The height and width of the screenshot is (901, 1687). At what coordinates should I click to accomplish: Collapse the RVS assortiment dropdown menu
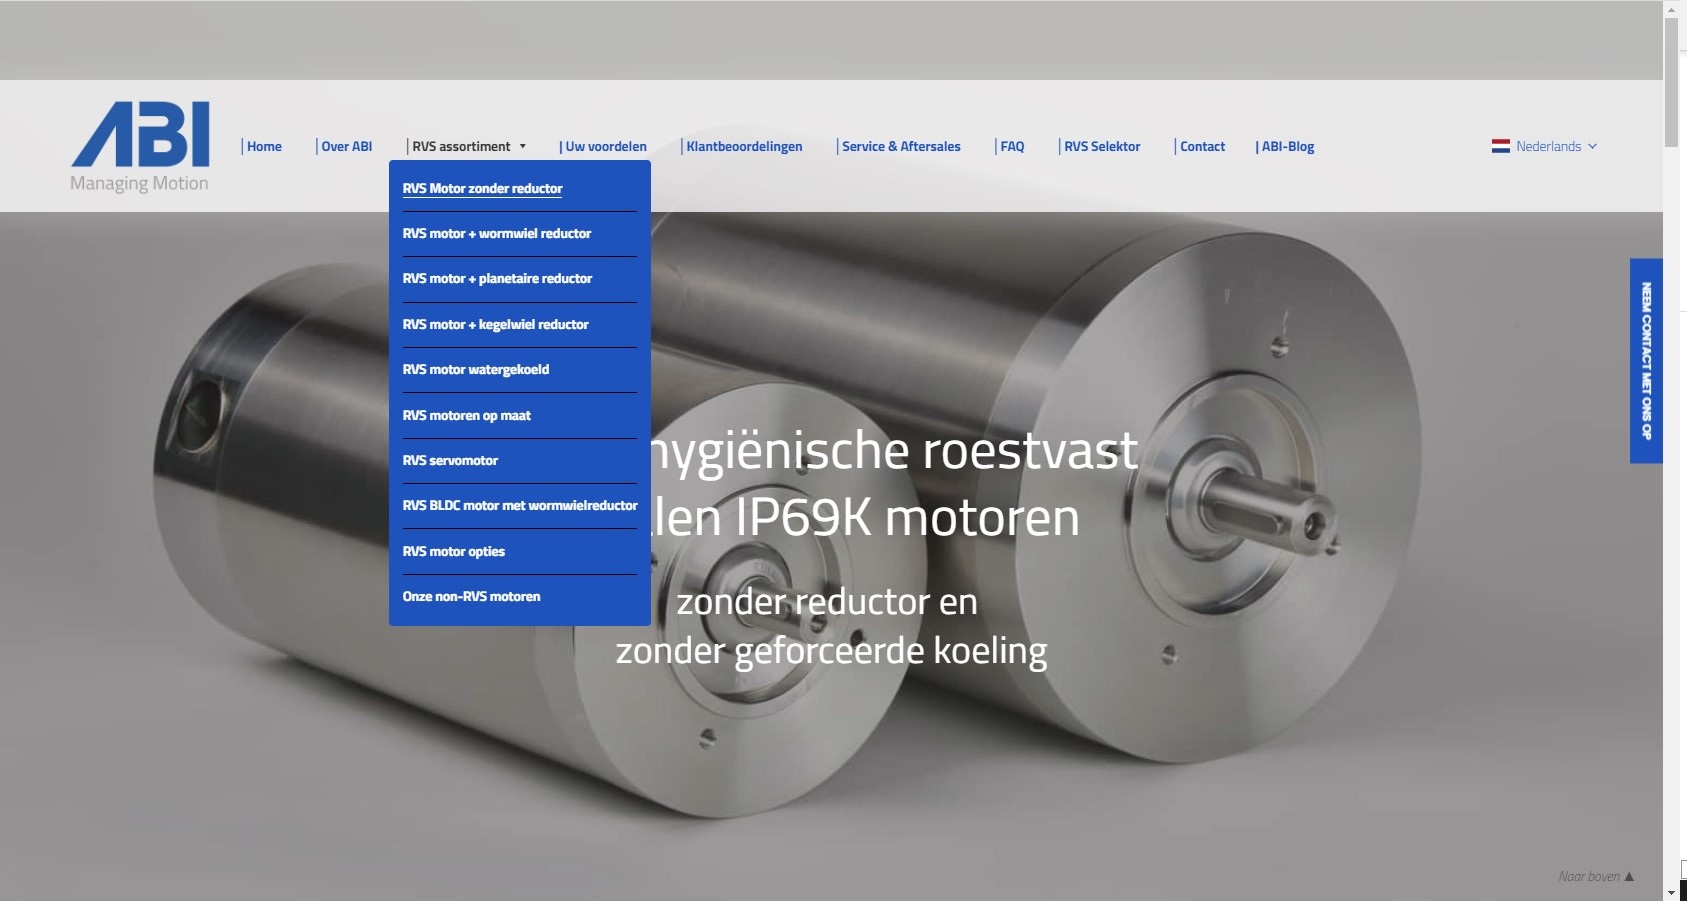467,146
